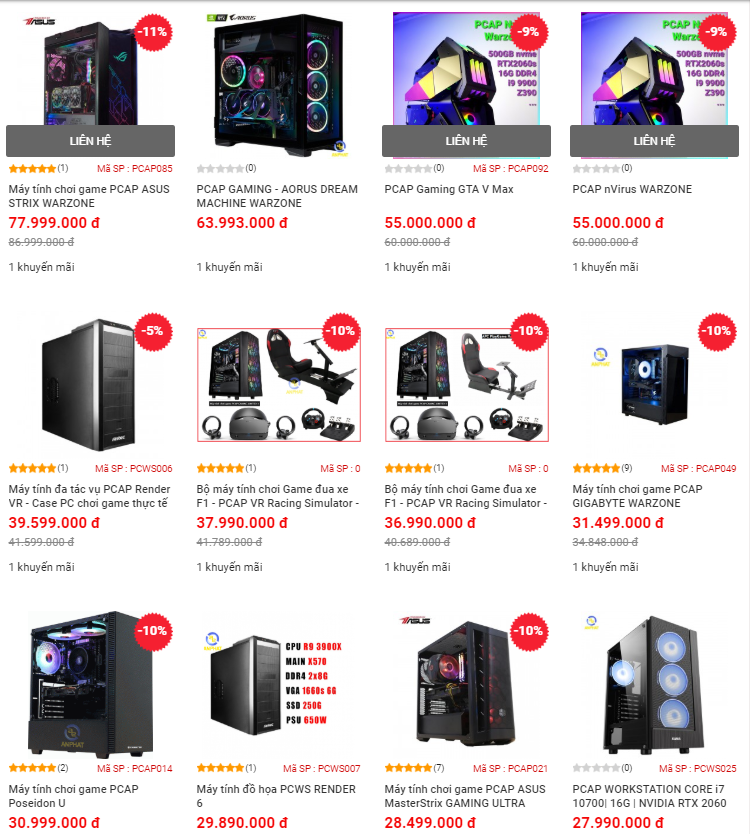Click LIÊN HỆ button on PCAP Gaming GTA V Max
Viewport: 750px width, 834px height.
[466, 141]
